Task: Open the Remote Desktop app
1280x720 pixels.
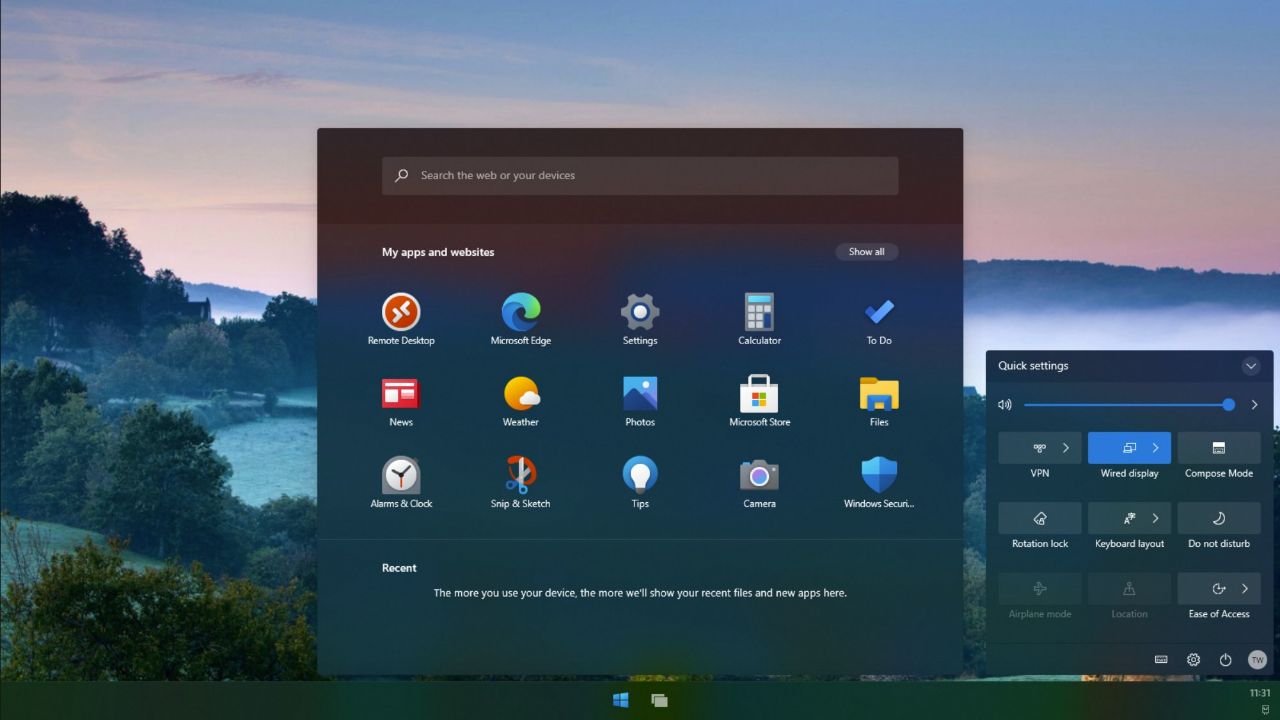Action: (401, 319)
